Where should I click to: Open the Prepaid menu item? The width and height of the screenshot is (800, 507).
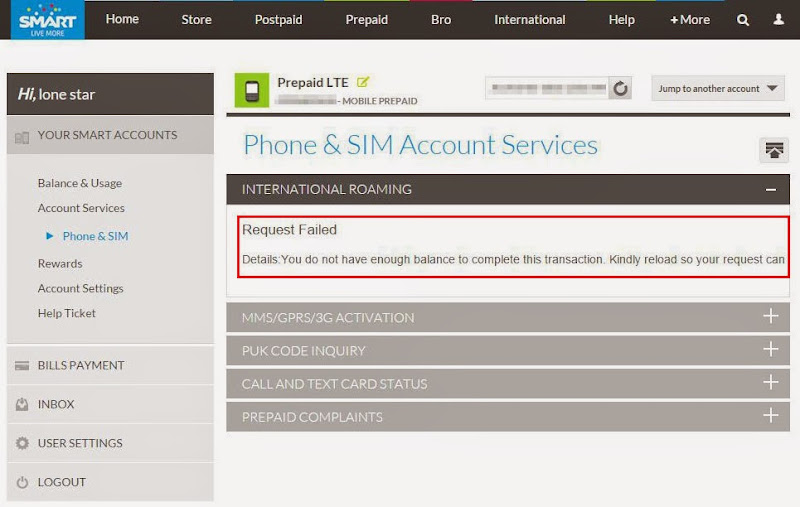[x=367, y=20]
